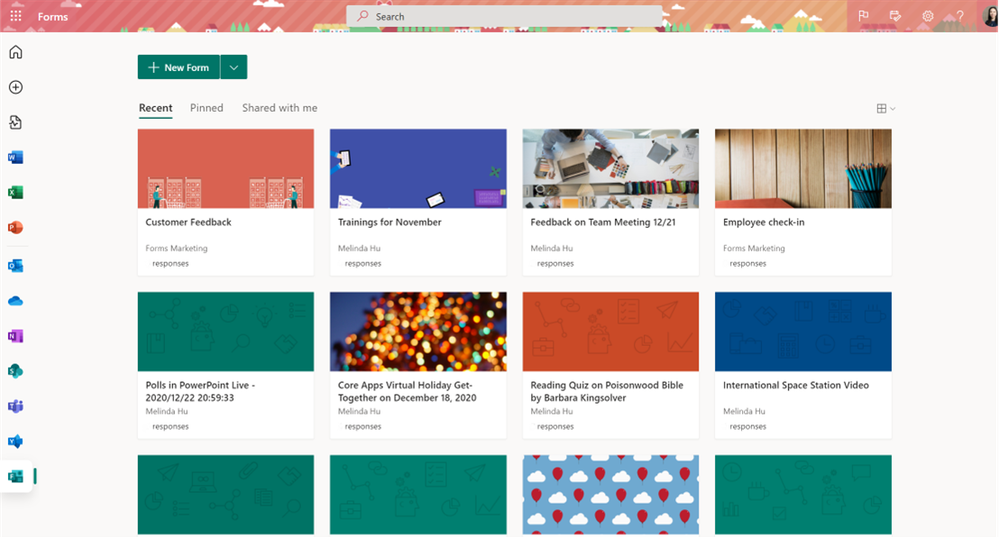Open Yammer from the sidebar

(16, 441)
